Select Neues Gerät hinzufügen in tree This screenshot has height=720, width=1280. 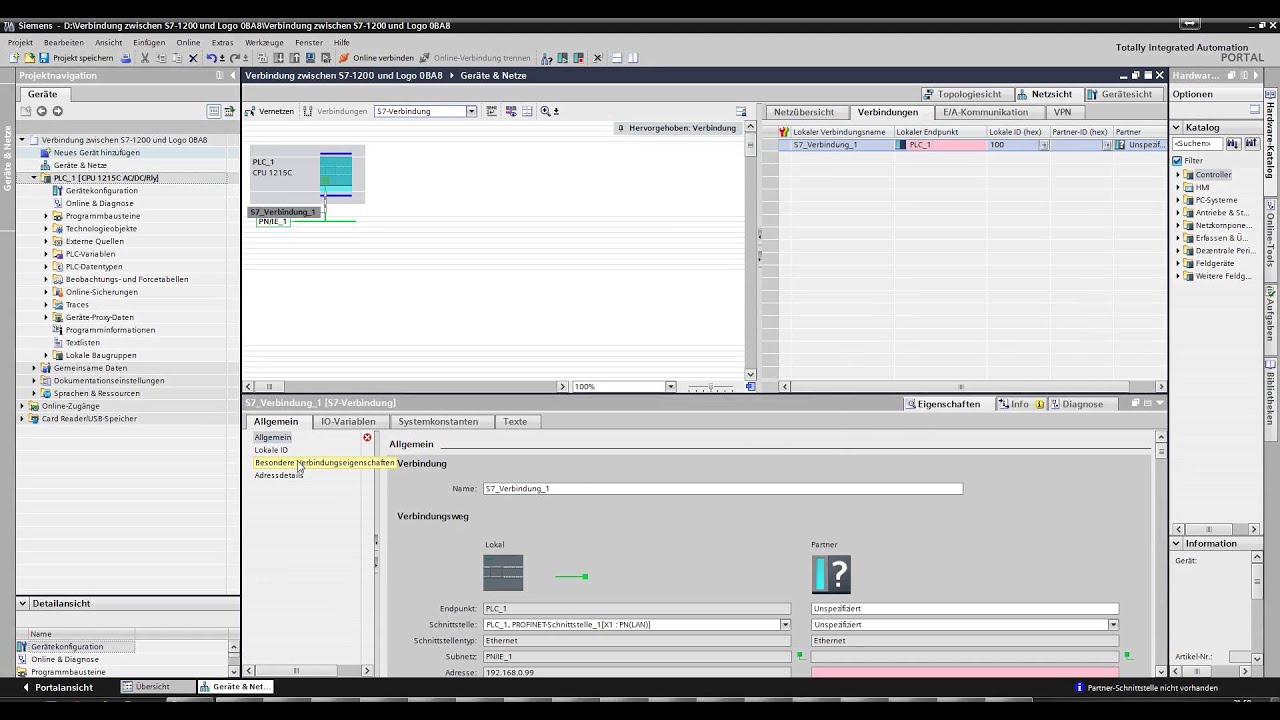coord(96,153)
